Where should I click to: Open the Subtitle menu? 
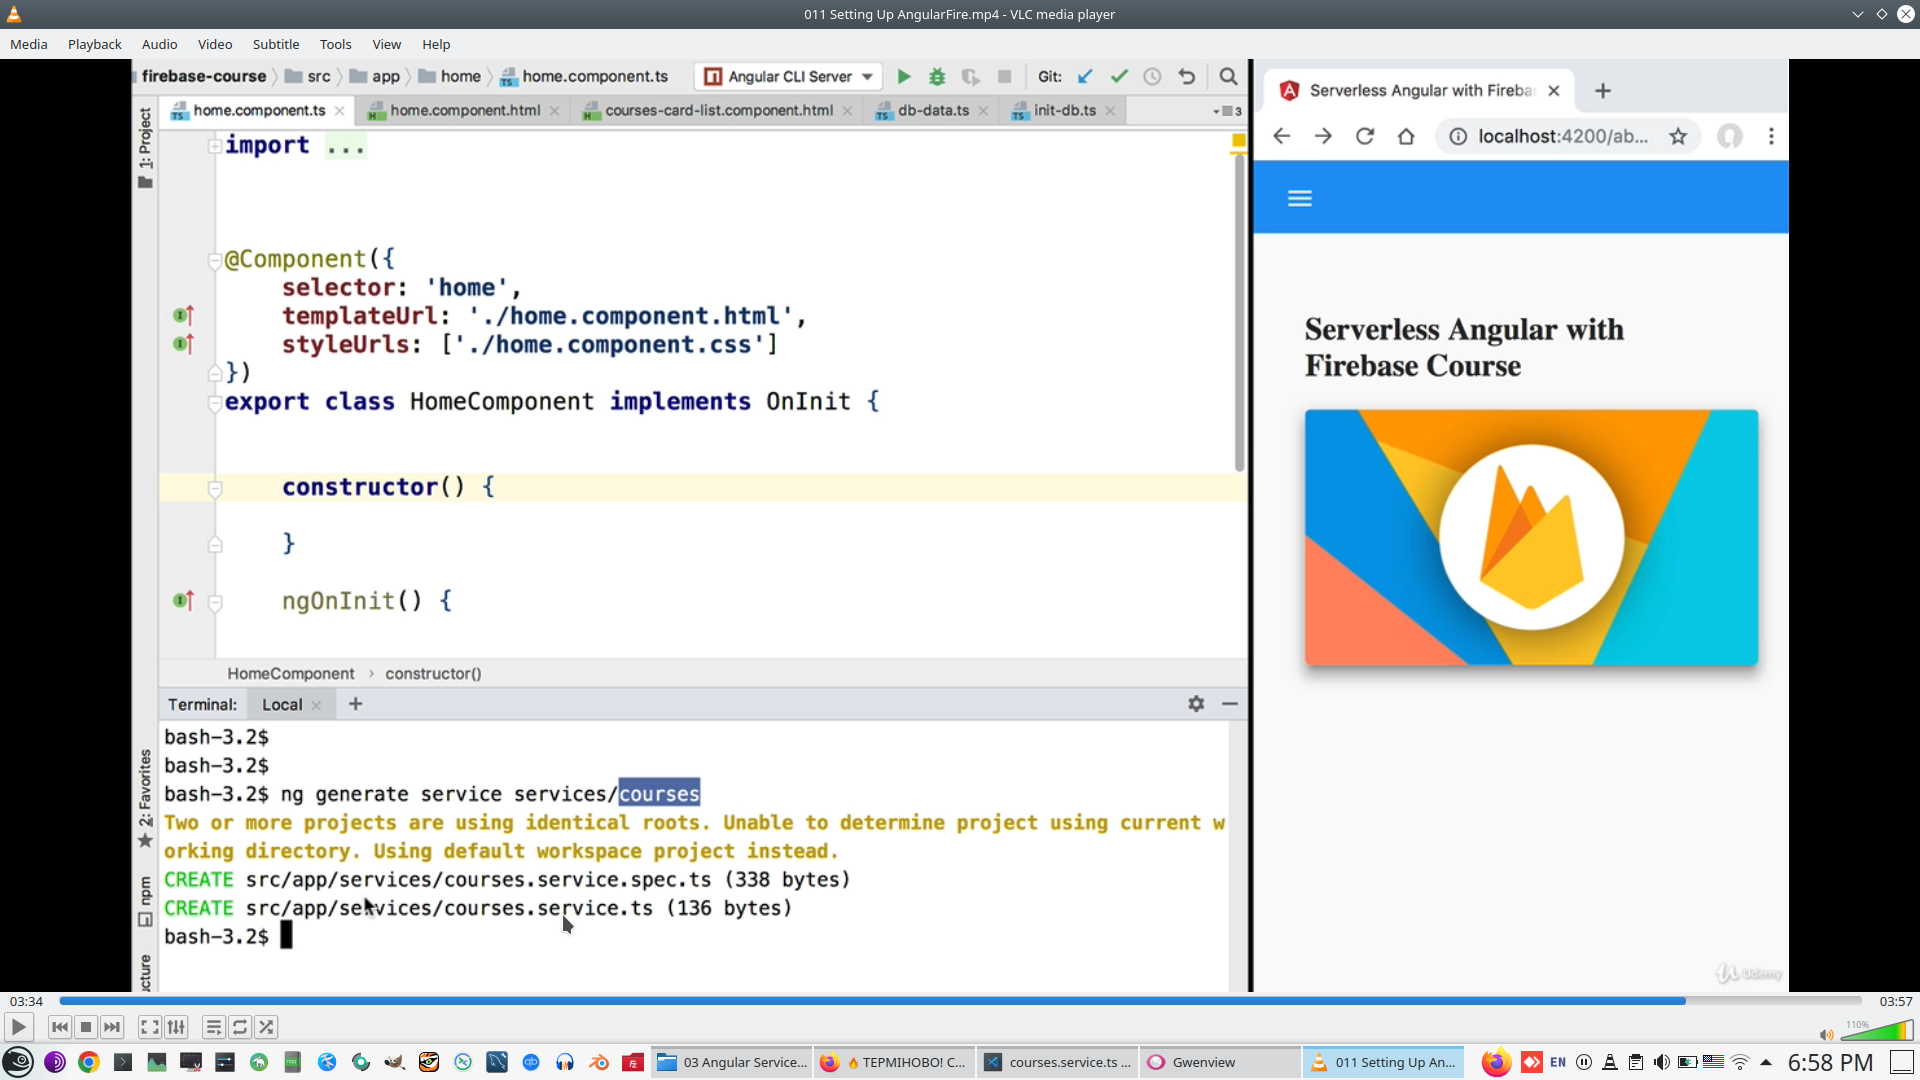pyautogui.click(x=275, y=44)
